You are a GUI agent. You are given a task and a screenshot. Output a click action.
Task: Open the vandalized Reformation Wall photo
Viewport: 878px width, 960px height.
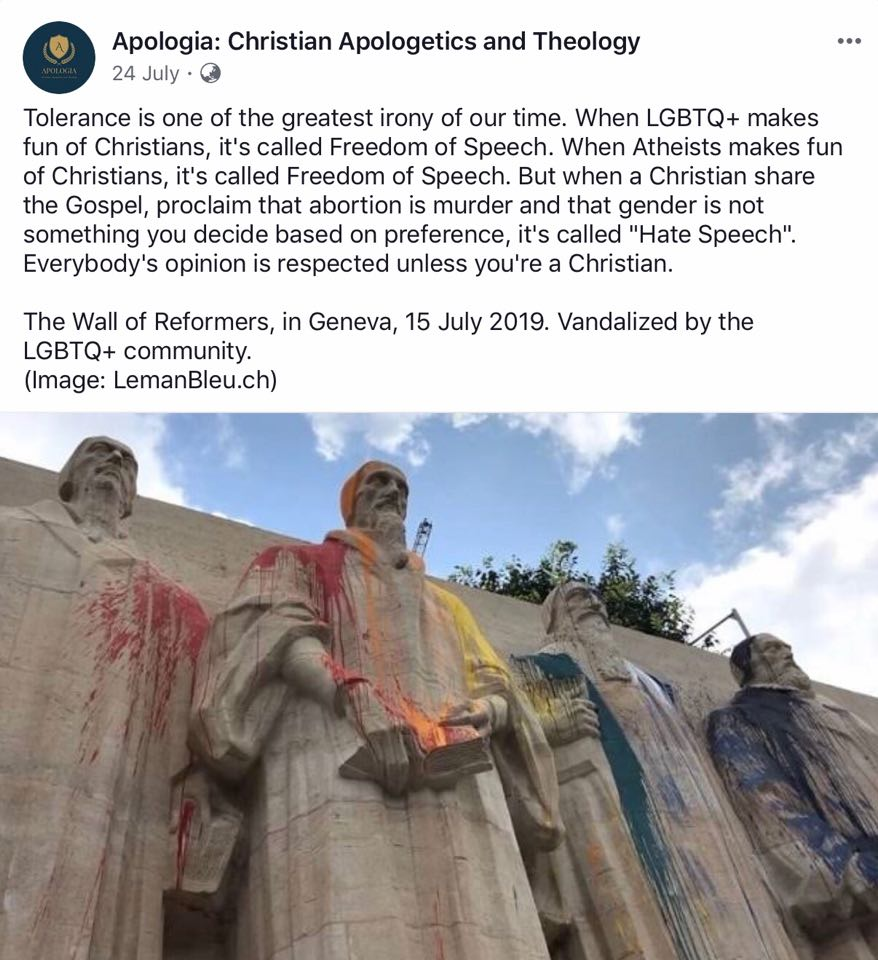[x=439, y=686]
